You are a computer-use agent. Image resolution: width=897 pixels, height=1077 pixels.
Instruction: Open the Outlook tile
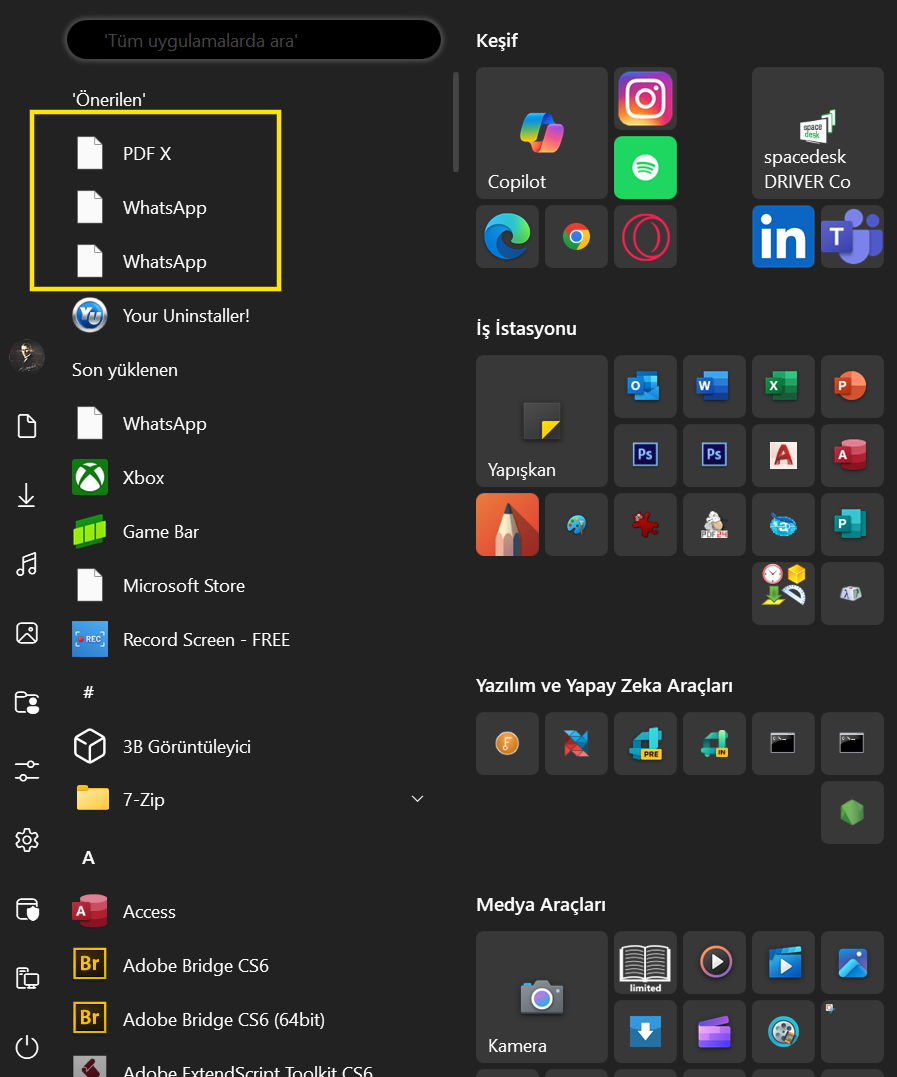tap(645, 386)
